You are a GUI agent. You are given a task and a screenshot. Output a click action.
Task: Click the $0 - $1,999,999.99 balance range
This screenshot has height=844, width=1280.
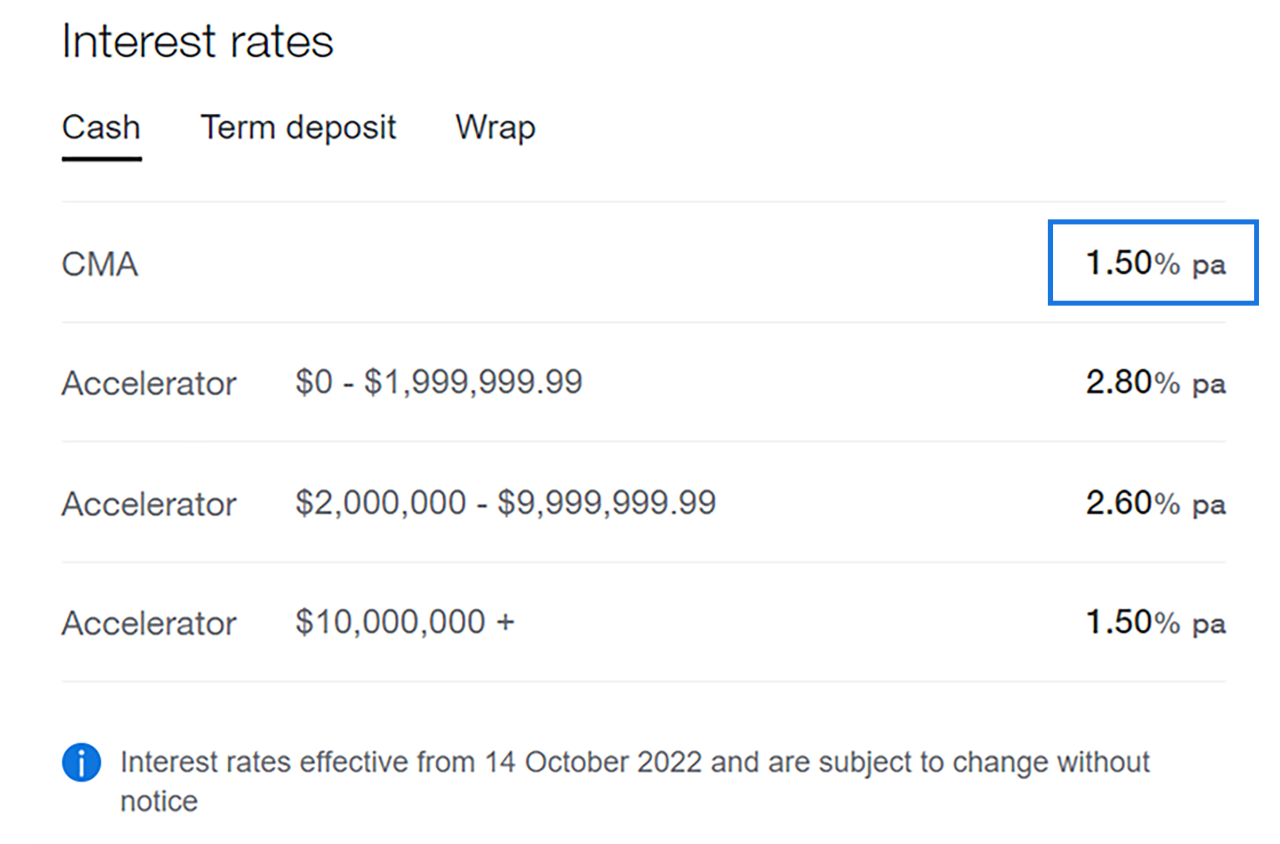point(439,382)
